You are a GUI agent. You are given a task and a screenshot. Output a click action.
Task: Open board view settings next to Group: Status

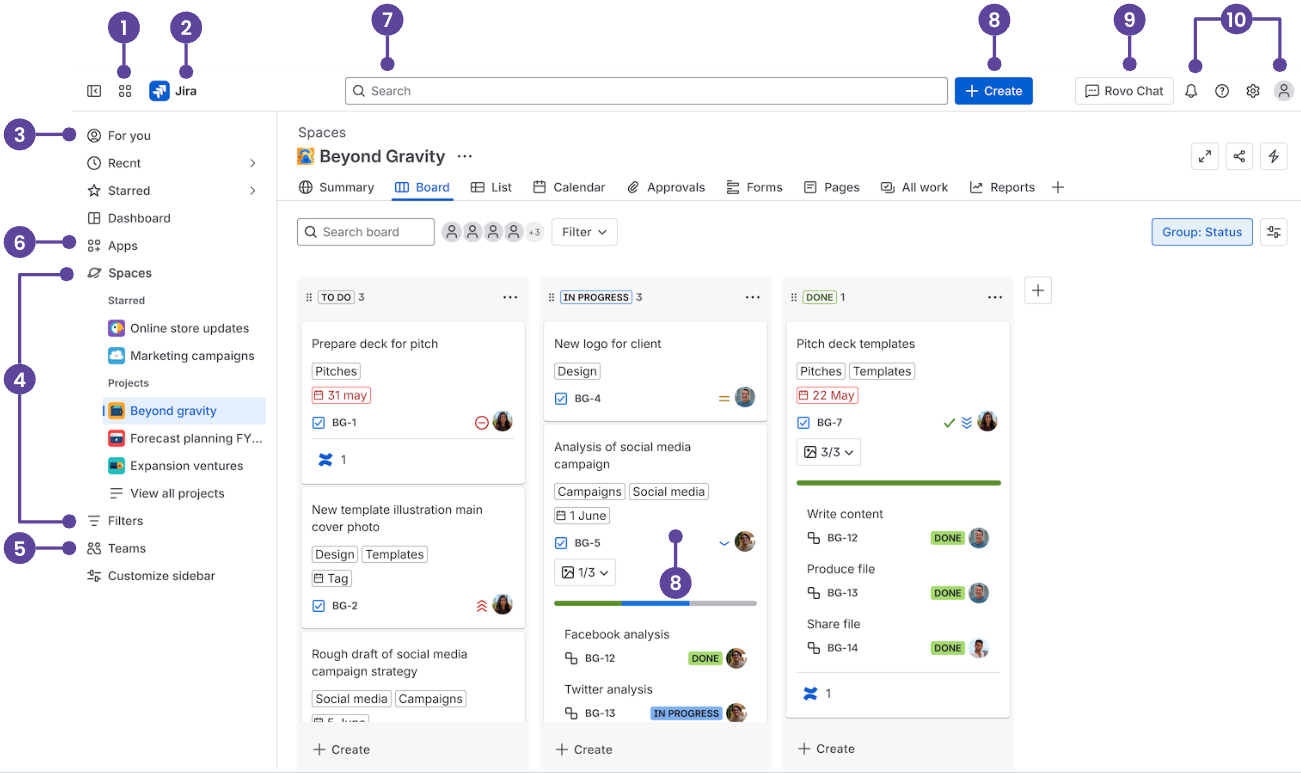tap(1273, 231)
